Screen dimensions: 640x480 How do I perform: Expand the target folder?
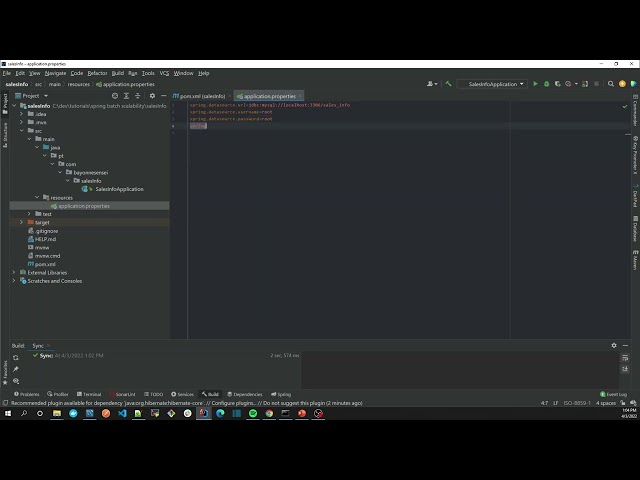coord(22,222)
